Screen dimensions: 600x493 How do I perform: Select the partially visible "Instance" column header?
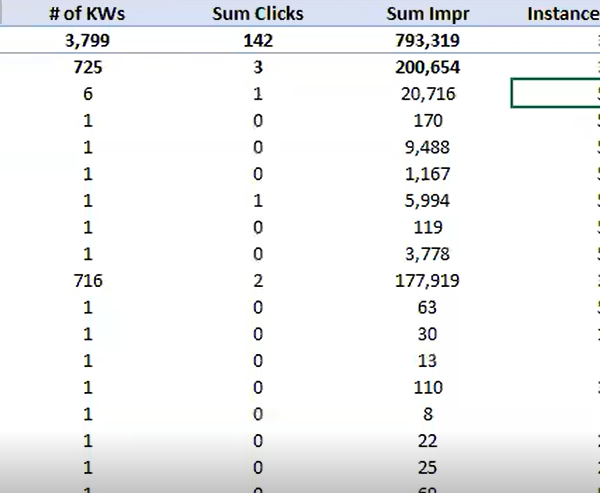pyautogui.click(x=562, y=14)
